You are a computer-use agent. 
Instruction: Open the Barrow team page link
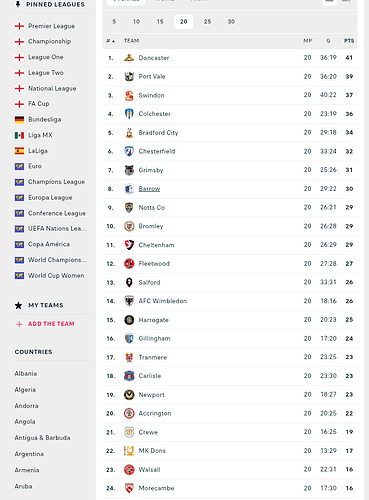point(149,189)
